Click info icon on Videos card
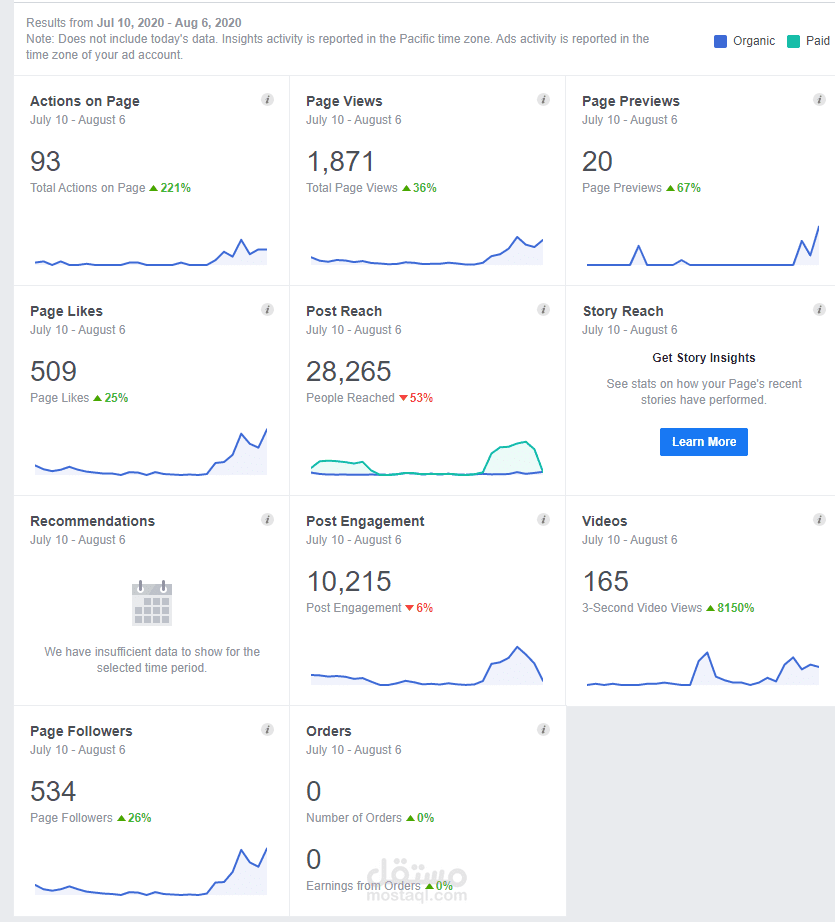The image size is (835, 922). coord(819,519)
